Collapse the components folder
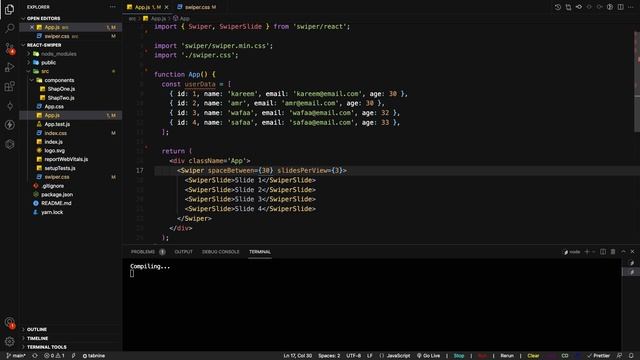 59,80
